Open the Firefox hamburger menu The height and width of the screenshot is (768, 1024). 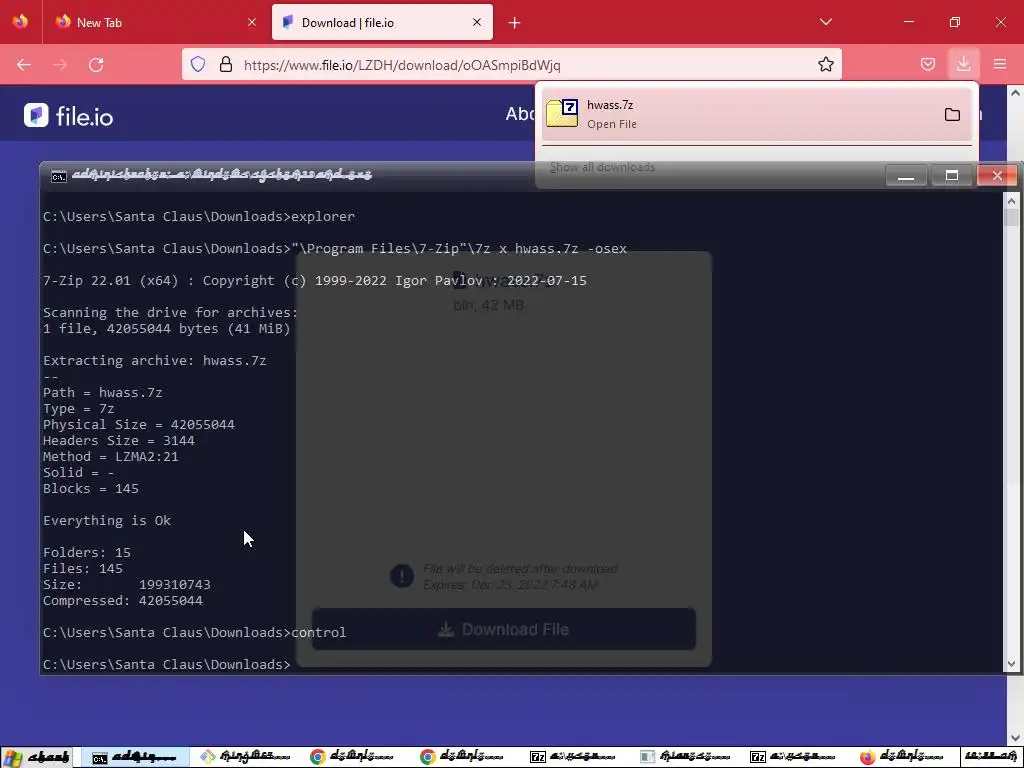click(1000, 64)
